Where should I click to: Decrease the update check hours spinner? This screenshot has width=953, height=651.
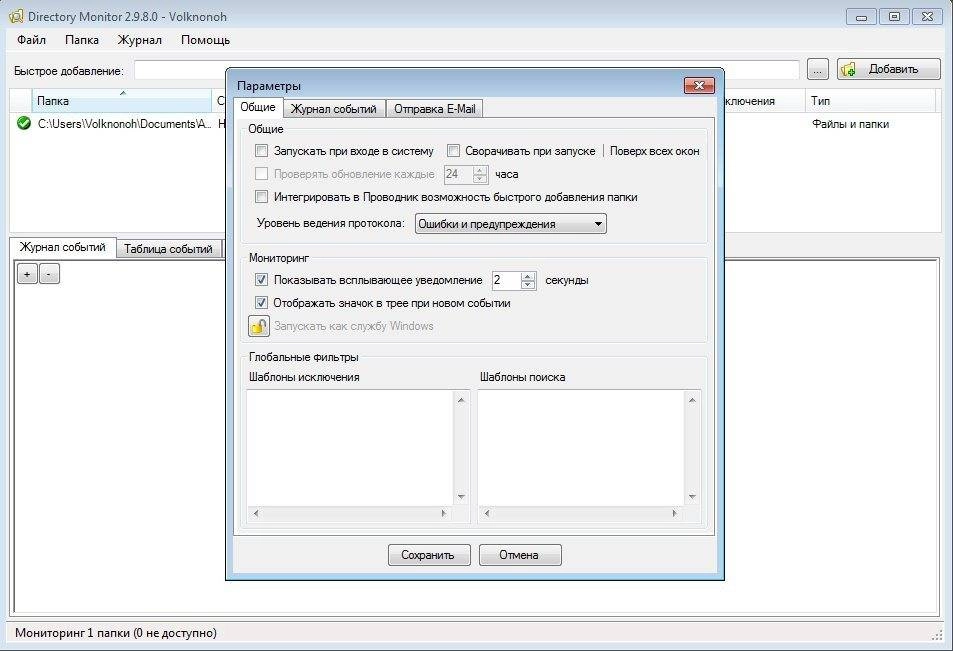pyautogui.click(x=480, y=179)
